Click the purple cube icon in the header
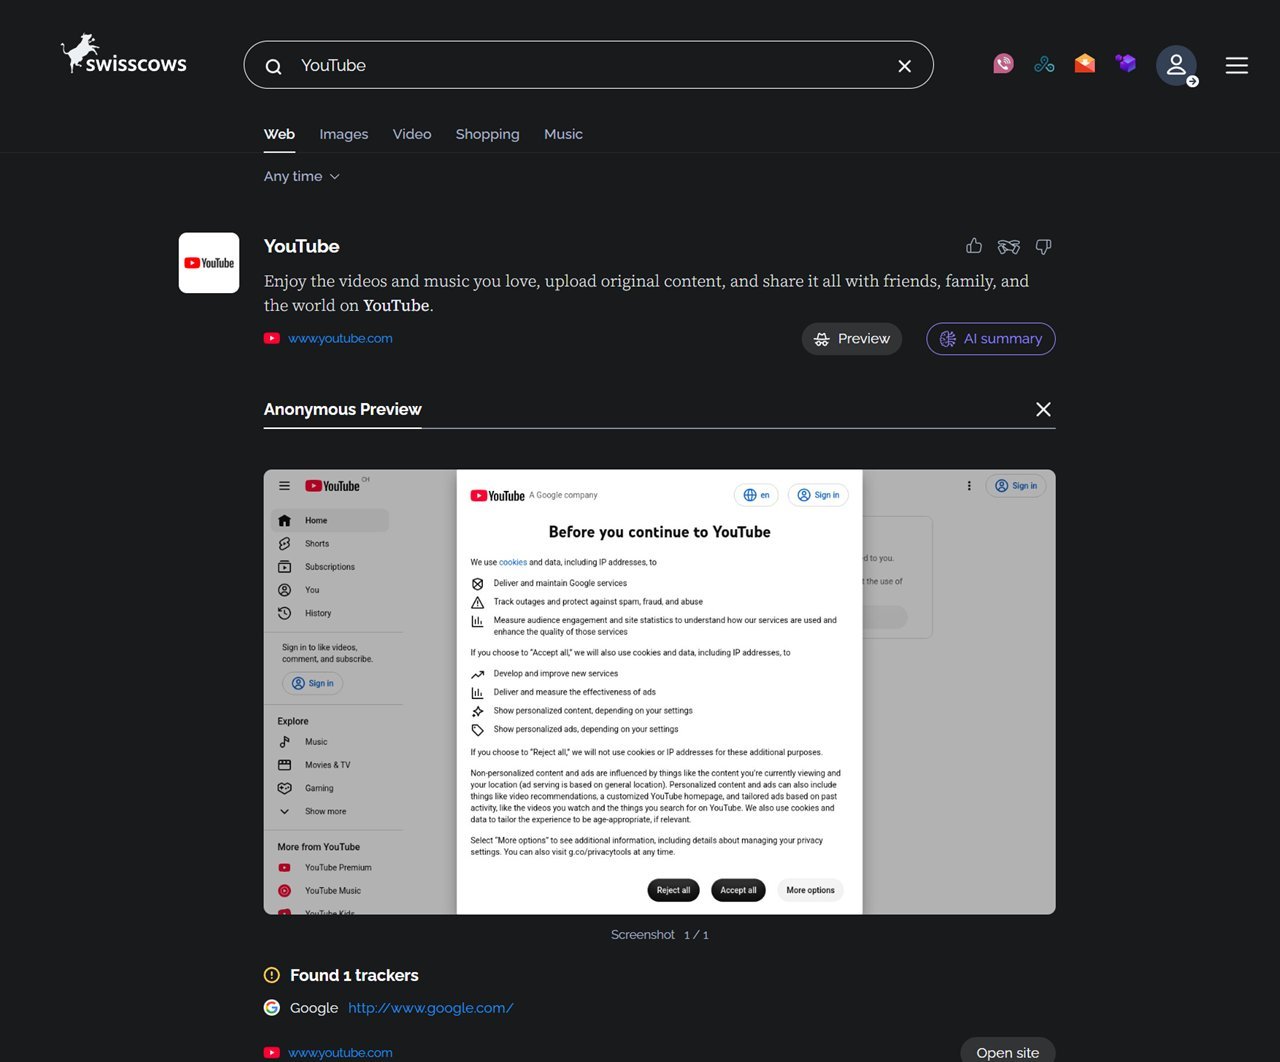 pos(1126,64)
